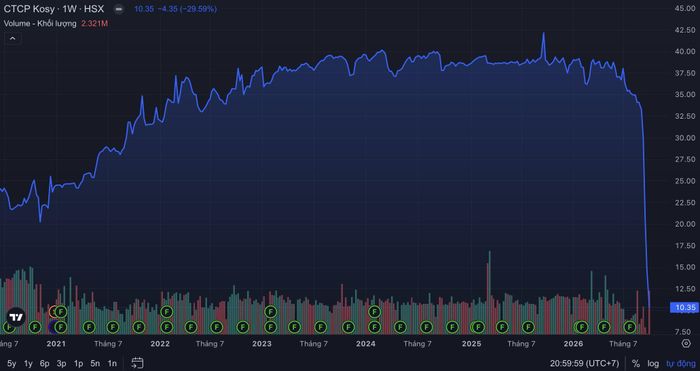Click the price line peak near 42.50

tap(543, 34)
